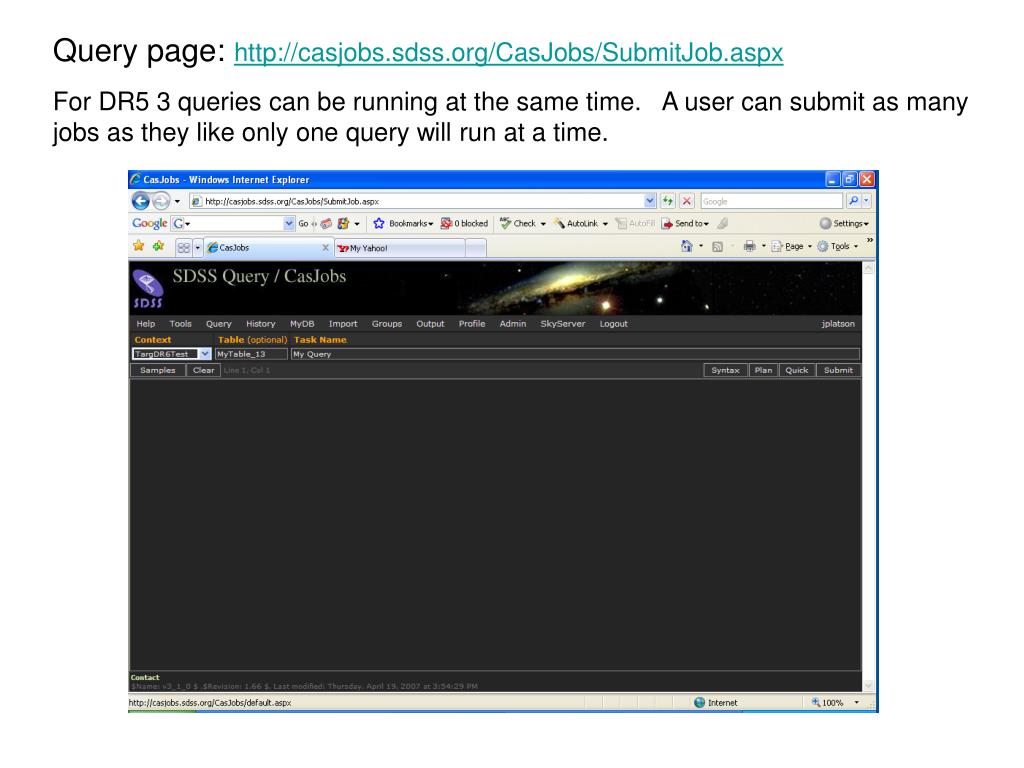Open the Groups menu item

click(x=387, y=324)
